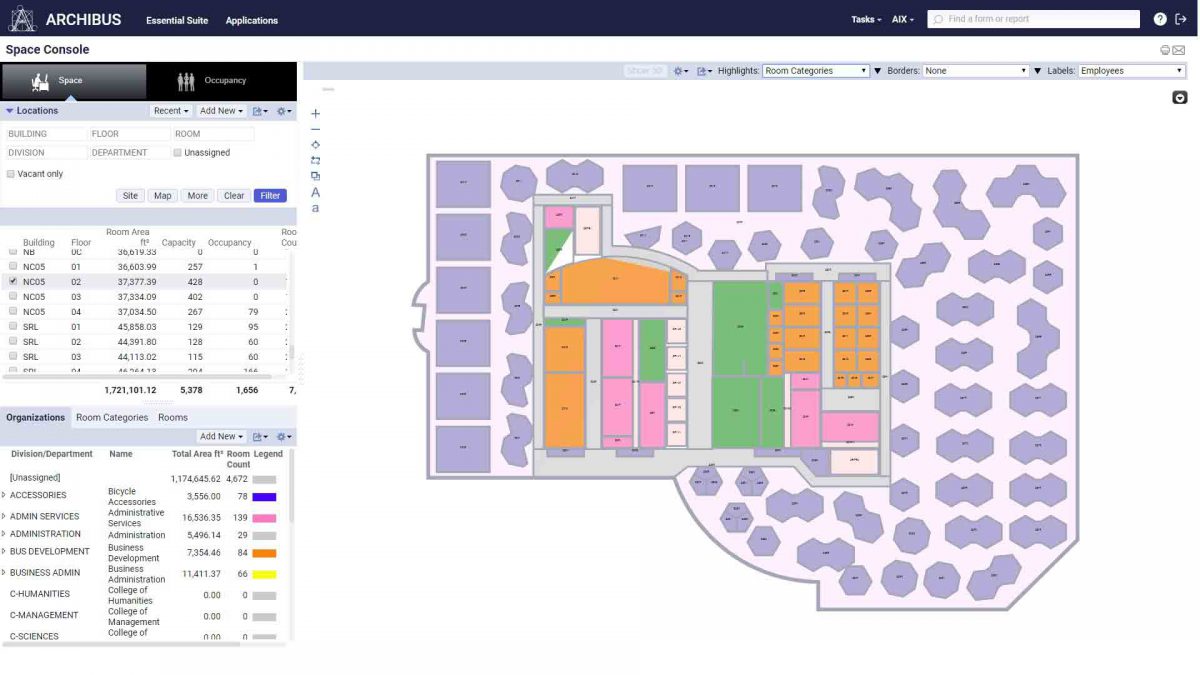Expand the ADMIN SERVICES division
Viewport: 1200px width, 675px height.
pos(4,517)
